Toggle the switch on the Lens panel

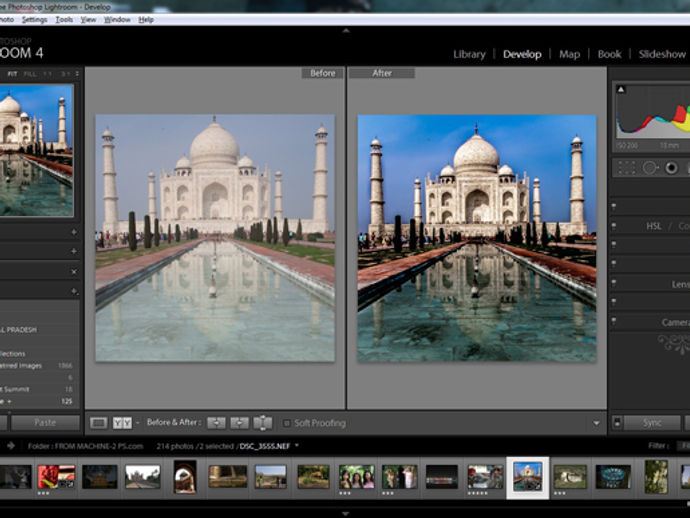pyautogui.click(x=614, y=283)
